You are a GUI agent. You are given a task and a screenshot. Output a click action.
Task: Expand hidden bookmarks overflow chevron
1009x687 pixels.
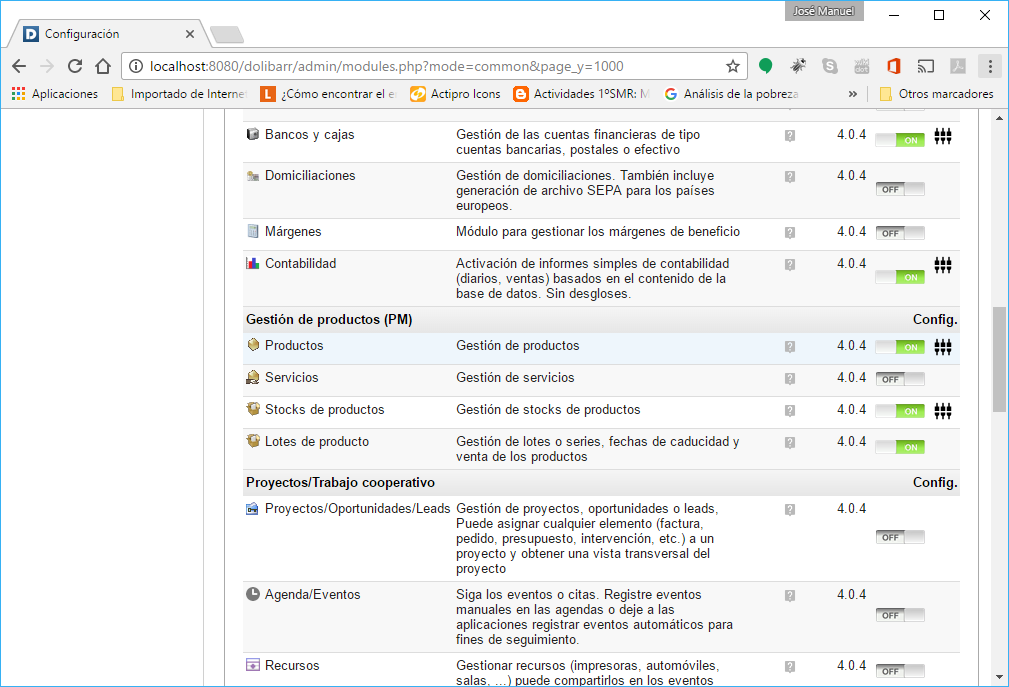click(853, 94)
